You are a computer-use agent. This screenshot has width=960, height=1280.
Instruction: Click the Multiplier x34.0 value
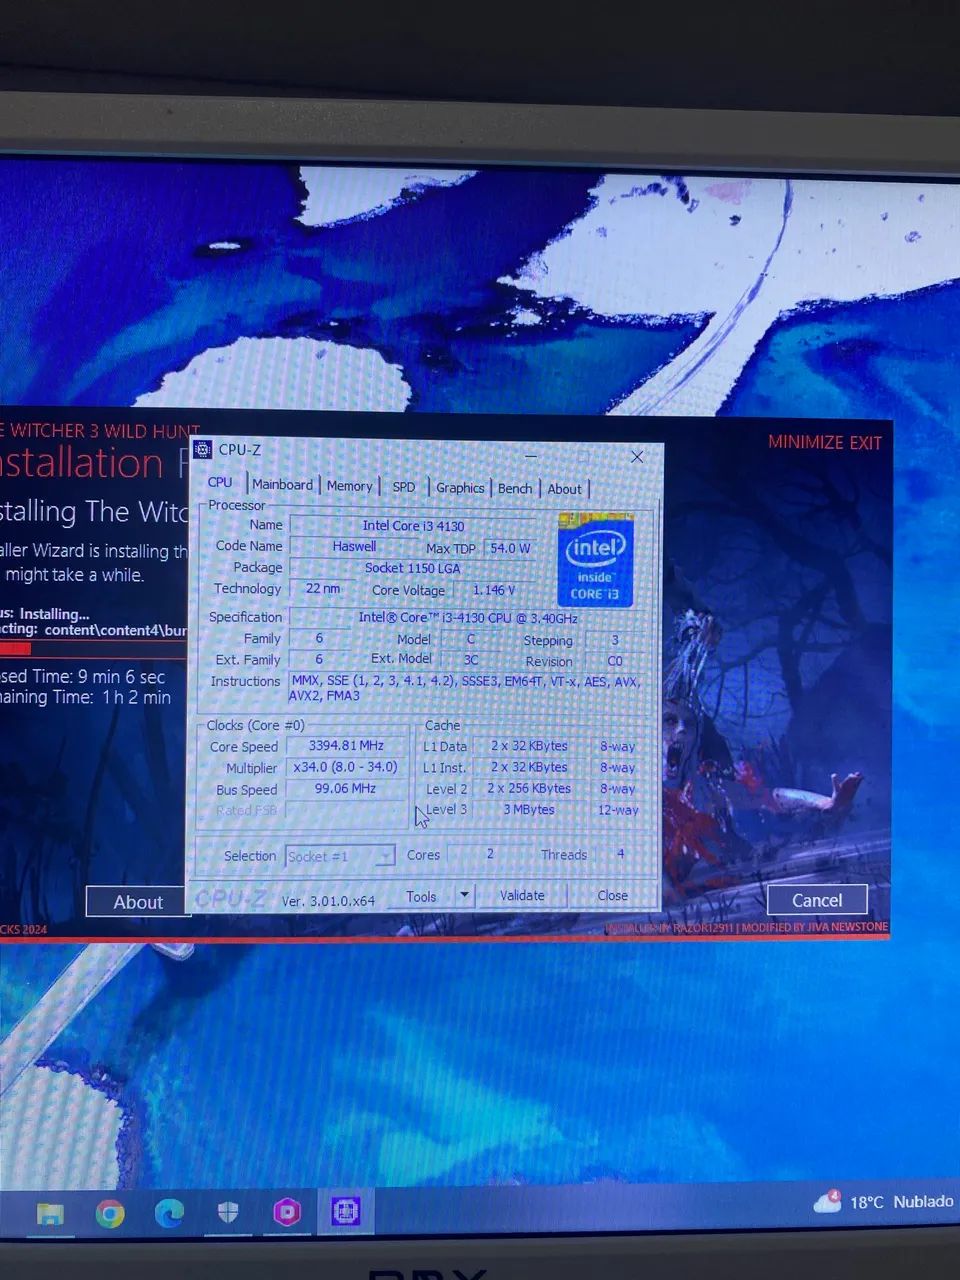click(346, 767)
